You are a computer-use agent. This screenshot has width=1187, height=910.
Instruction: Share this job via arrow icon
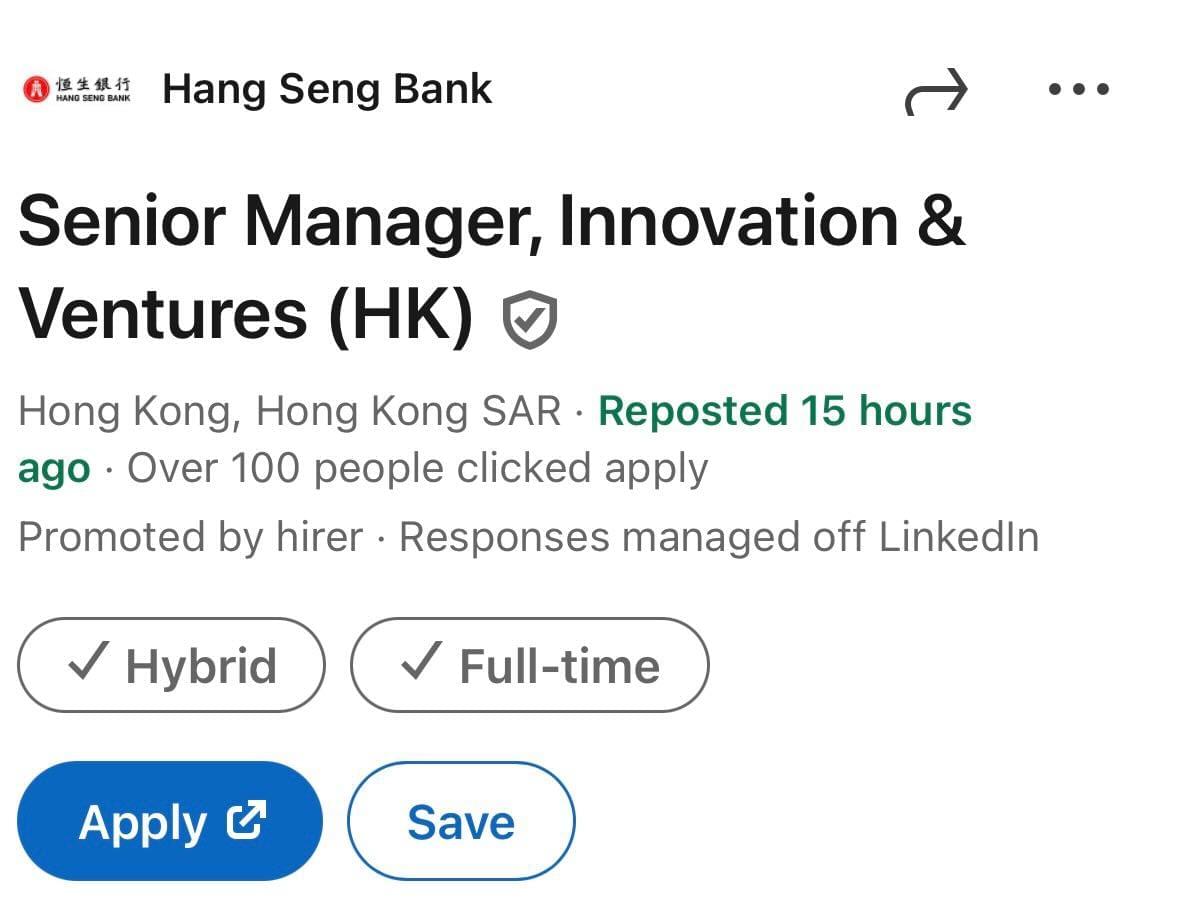(936, 91)
